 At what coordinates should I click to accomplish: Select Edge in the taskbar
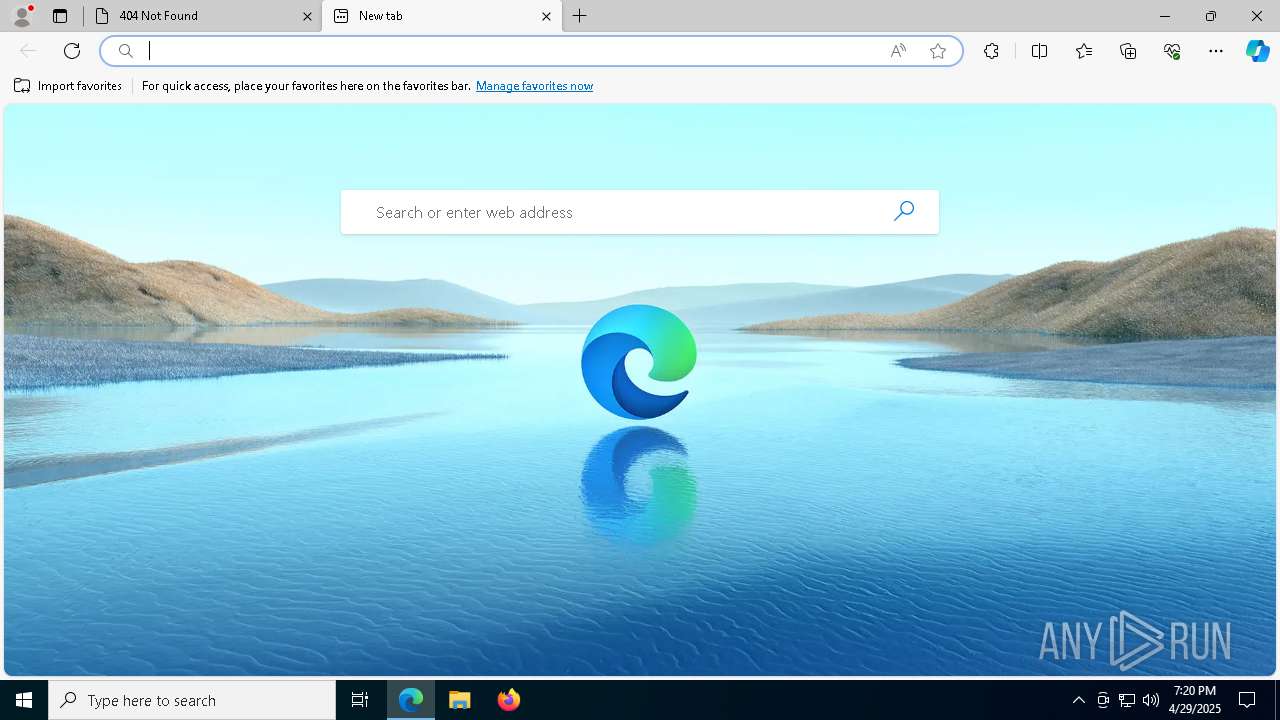pyautogui.click(x=411, y=700)
